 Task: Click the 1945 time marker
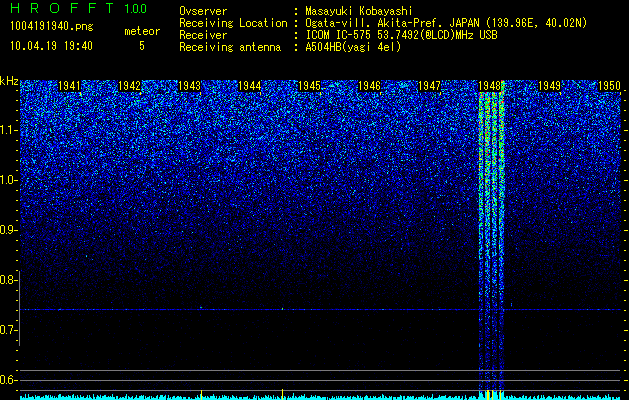310,86
